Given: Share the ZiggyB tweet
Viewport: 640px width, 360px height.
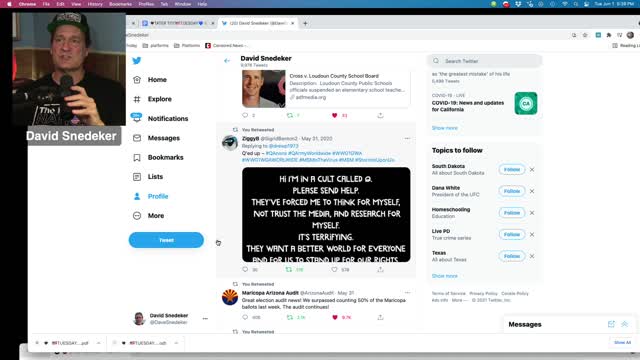Looking at the screenshot, I should (x=380, y=269).
